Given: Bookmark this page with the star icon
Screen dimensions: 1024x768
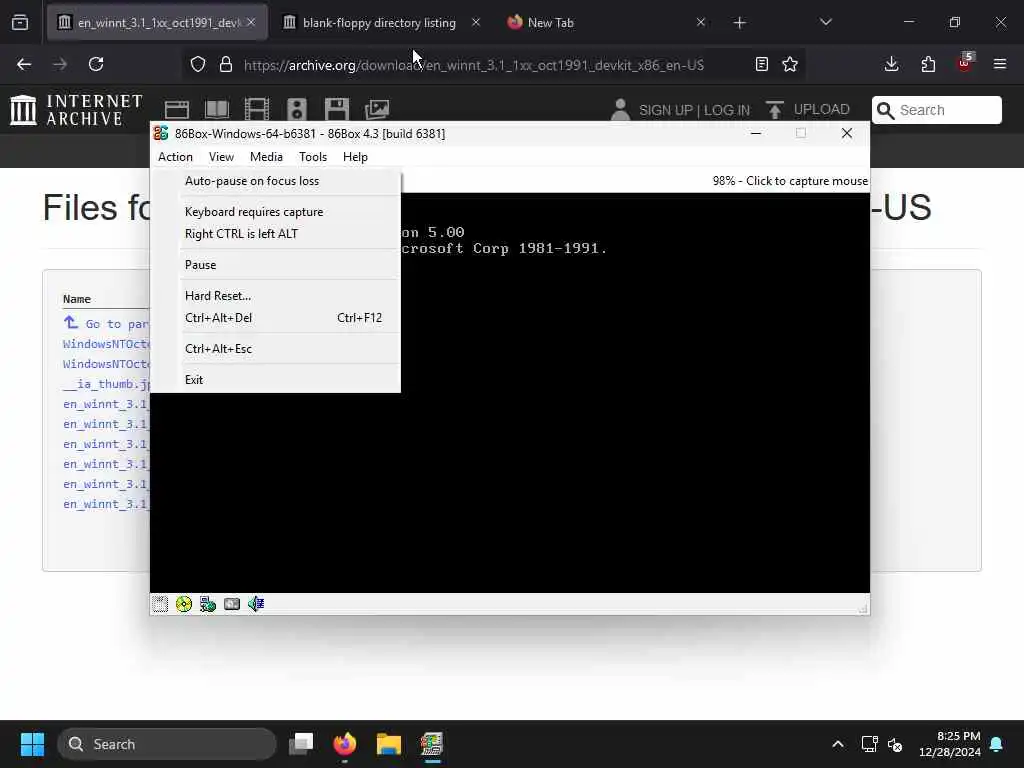Looking at the screenshot, I should (x=790, y=64).
